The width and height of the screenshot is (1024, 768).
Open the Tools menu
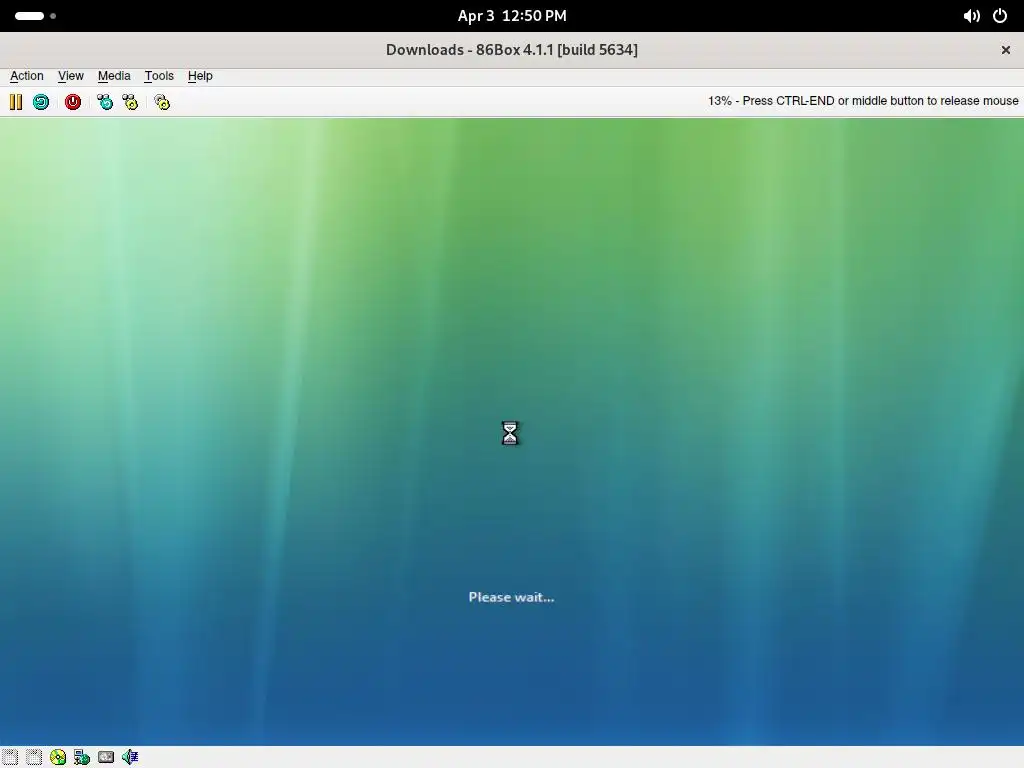(x=159, y=76)
